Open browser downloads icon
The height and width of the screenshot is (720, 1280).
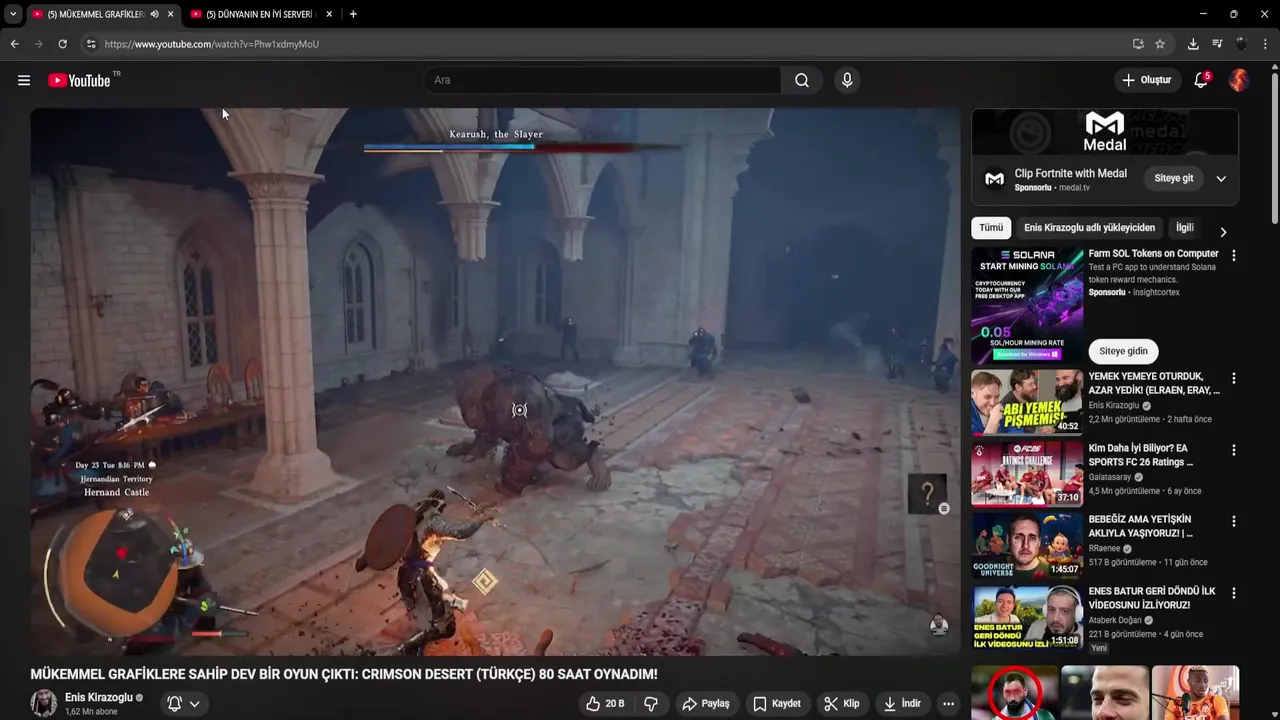[1193, 44]
